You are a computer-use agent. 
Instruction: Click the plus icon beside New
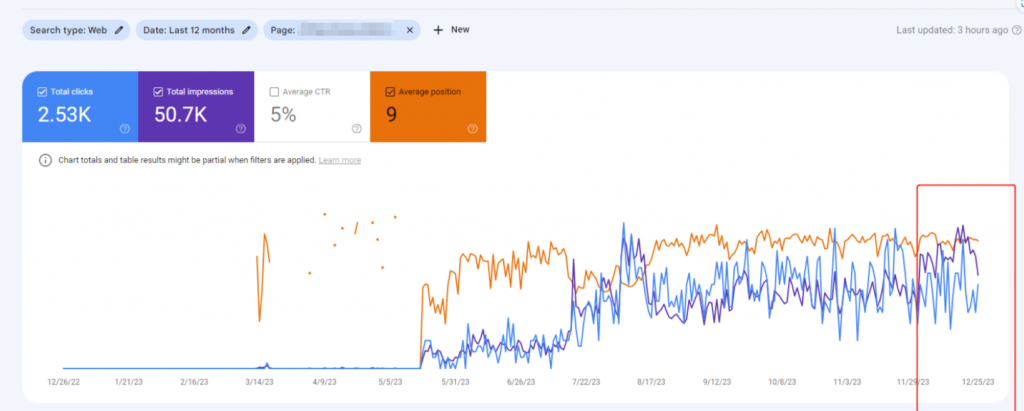click(438, 30)
